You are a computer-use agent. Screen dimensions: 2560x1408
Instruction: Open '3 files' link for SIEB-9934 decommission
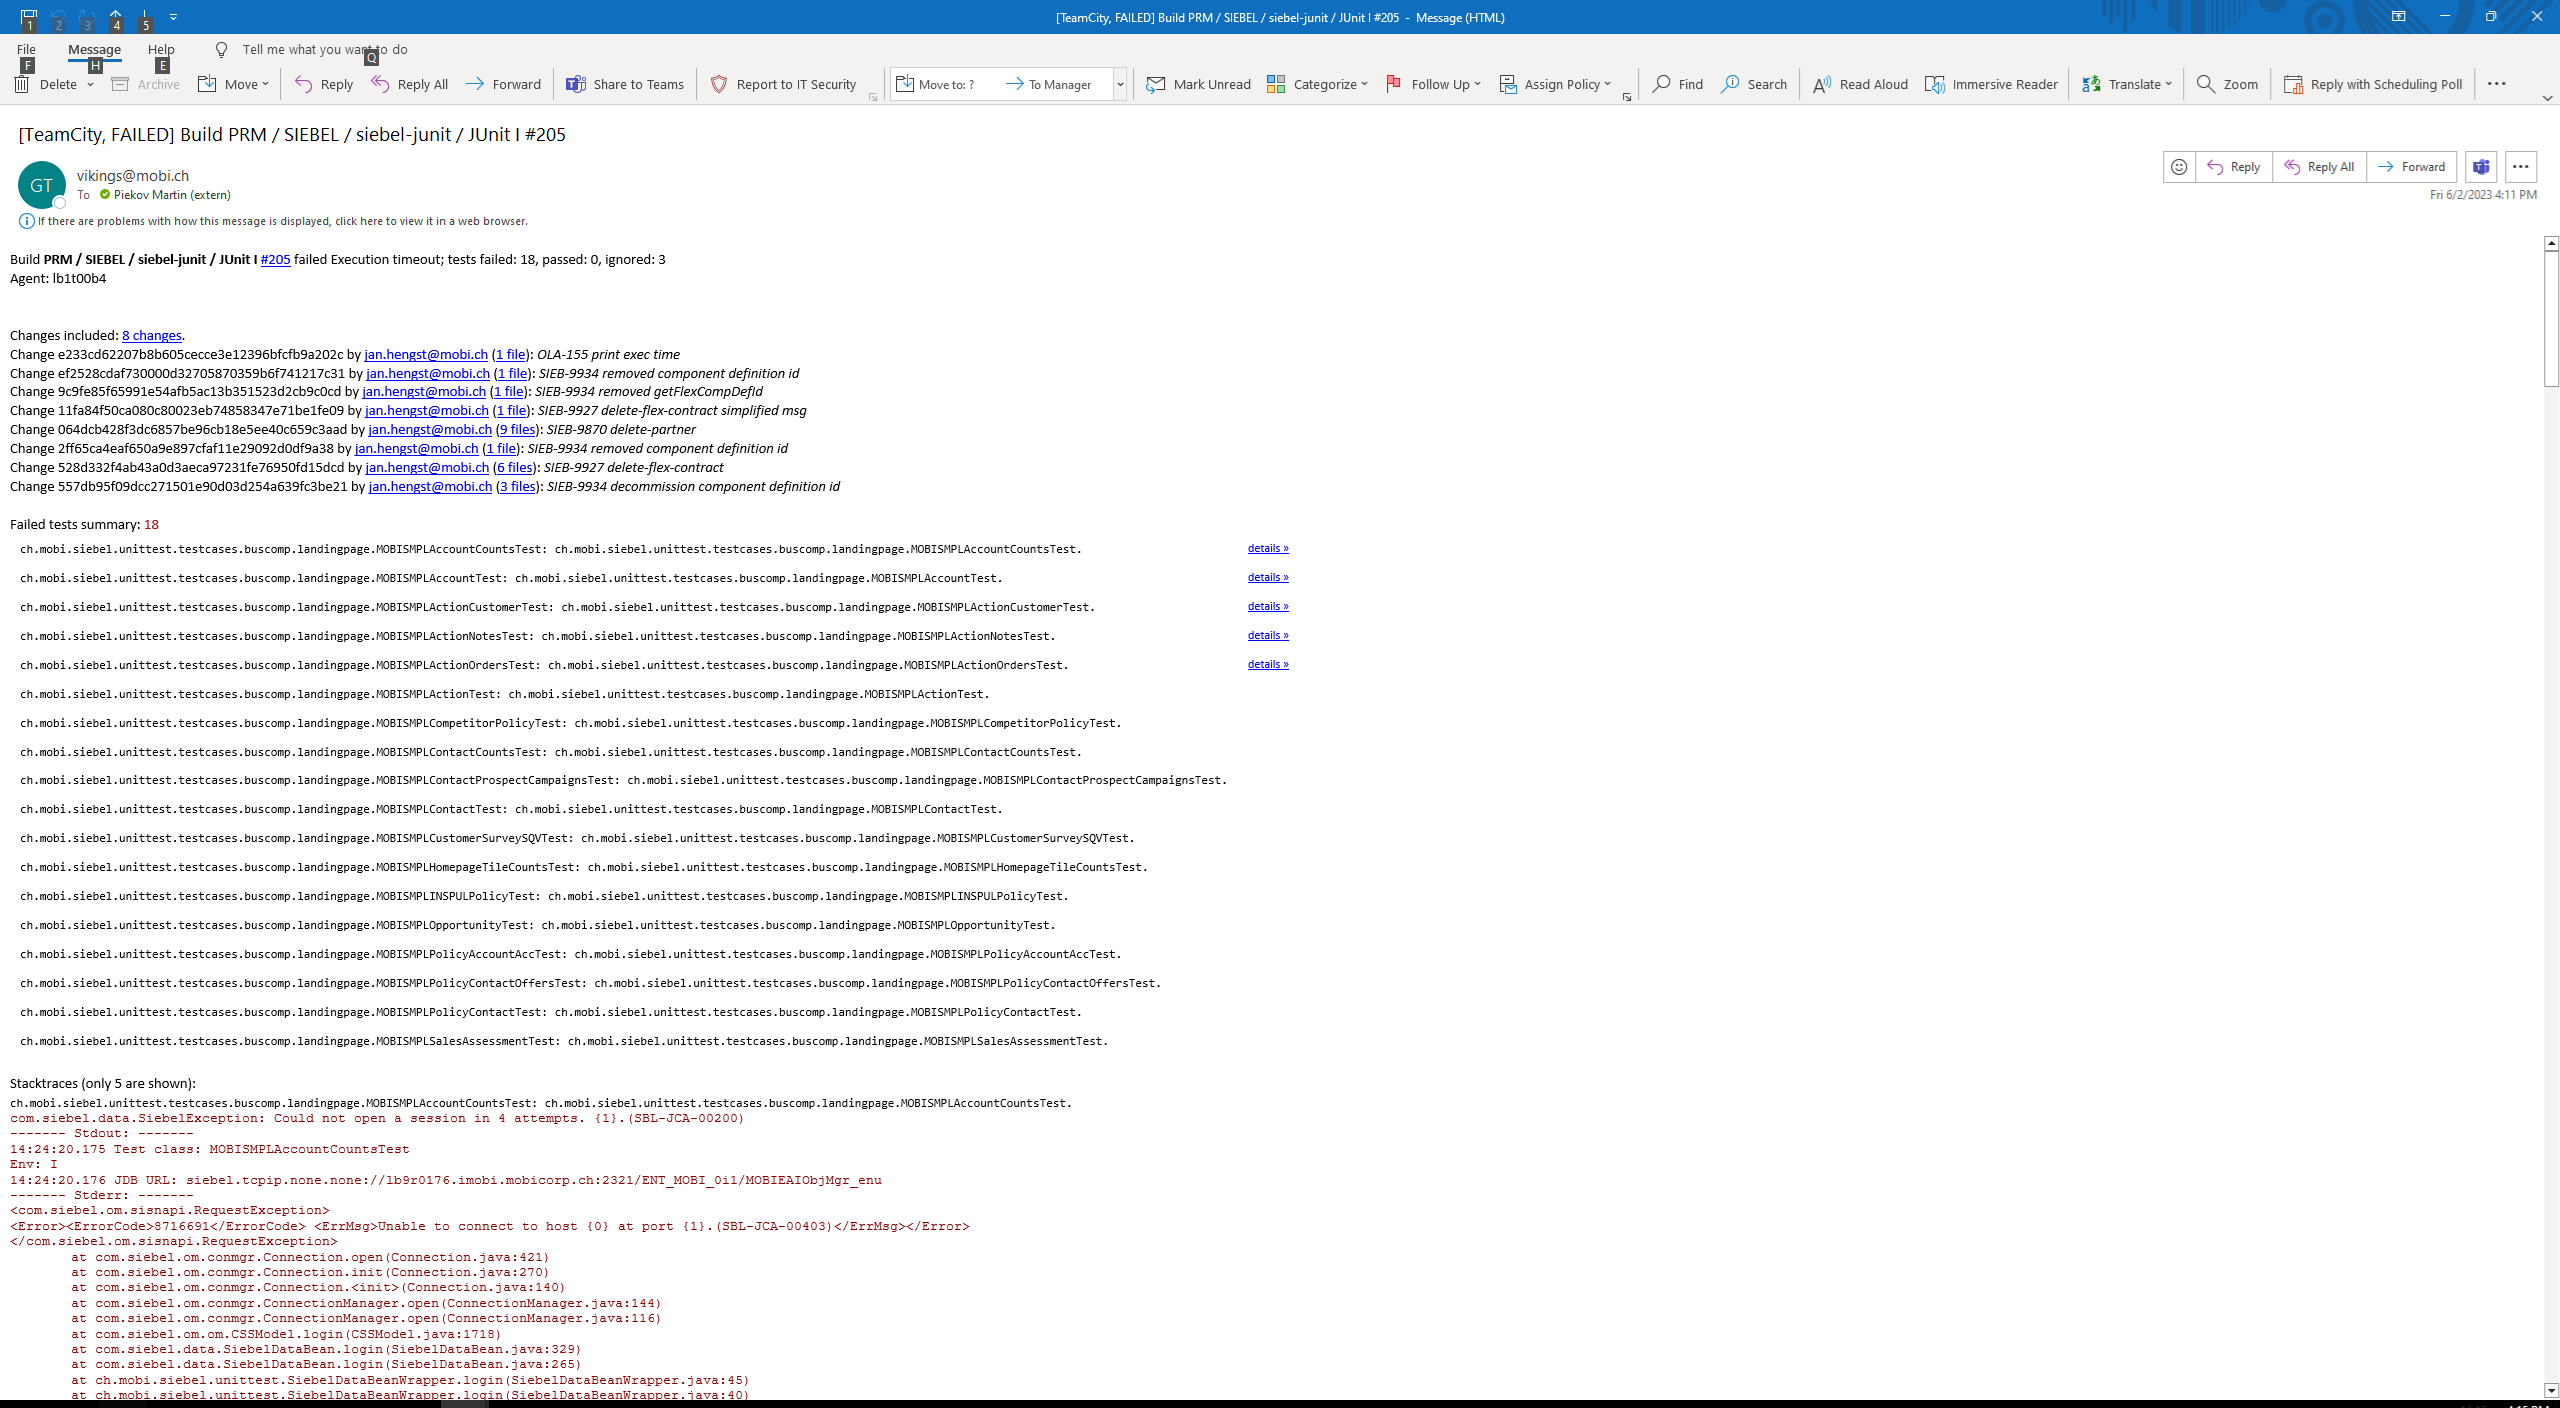click(517, 486)
